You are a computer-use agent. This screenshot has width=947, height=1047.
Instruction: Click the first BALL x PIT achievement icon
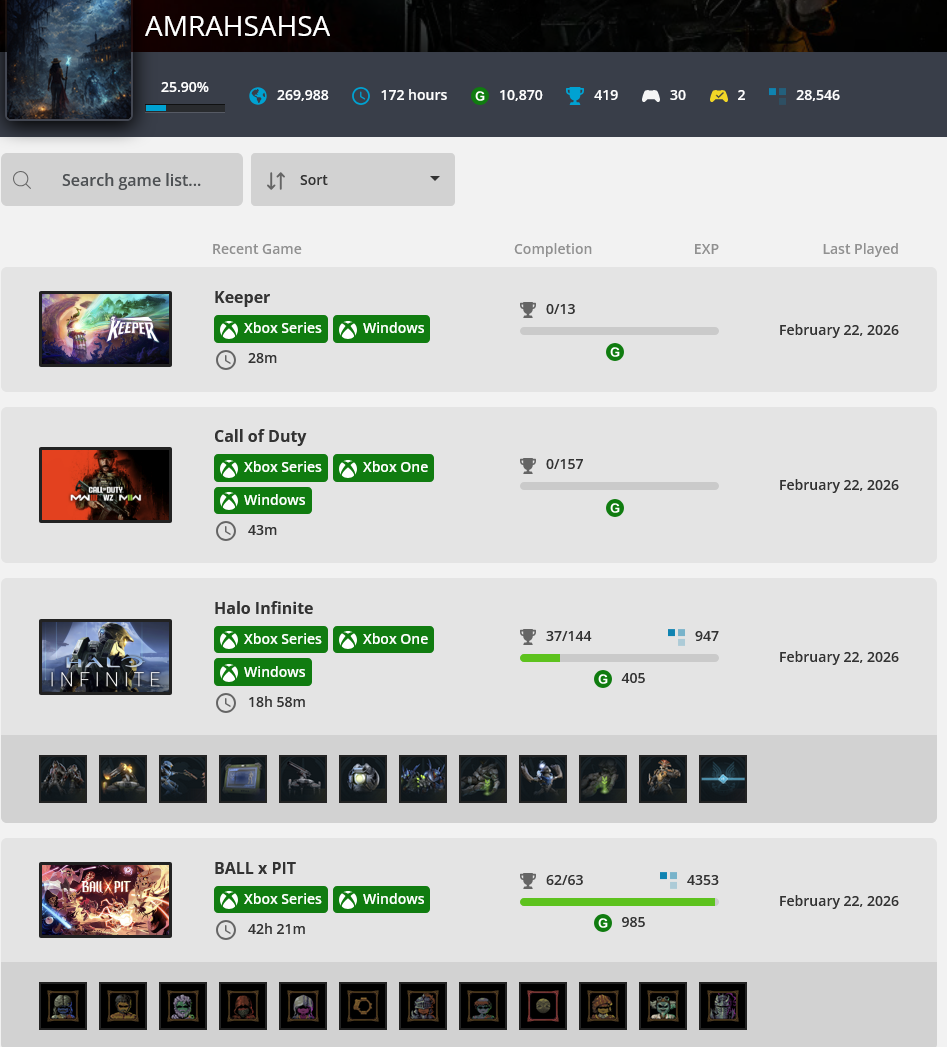(x=63, y=1006)
